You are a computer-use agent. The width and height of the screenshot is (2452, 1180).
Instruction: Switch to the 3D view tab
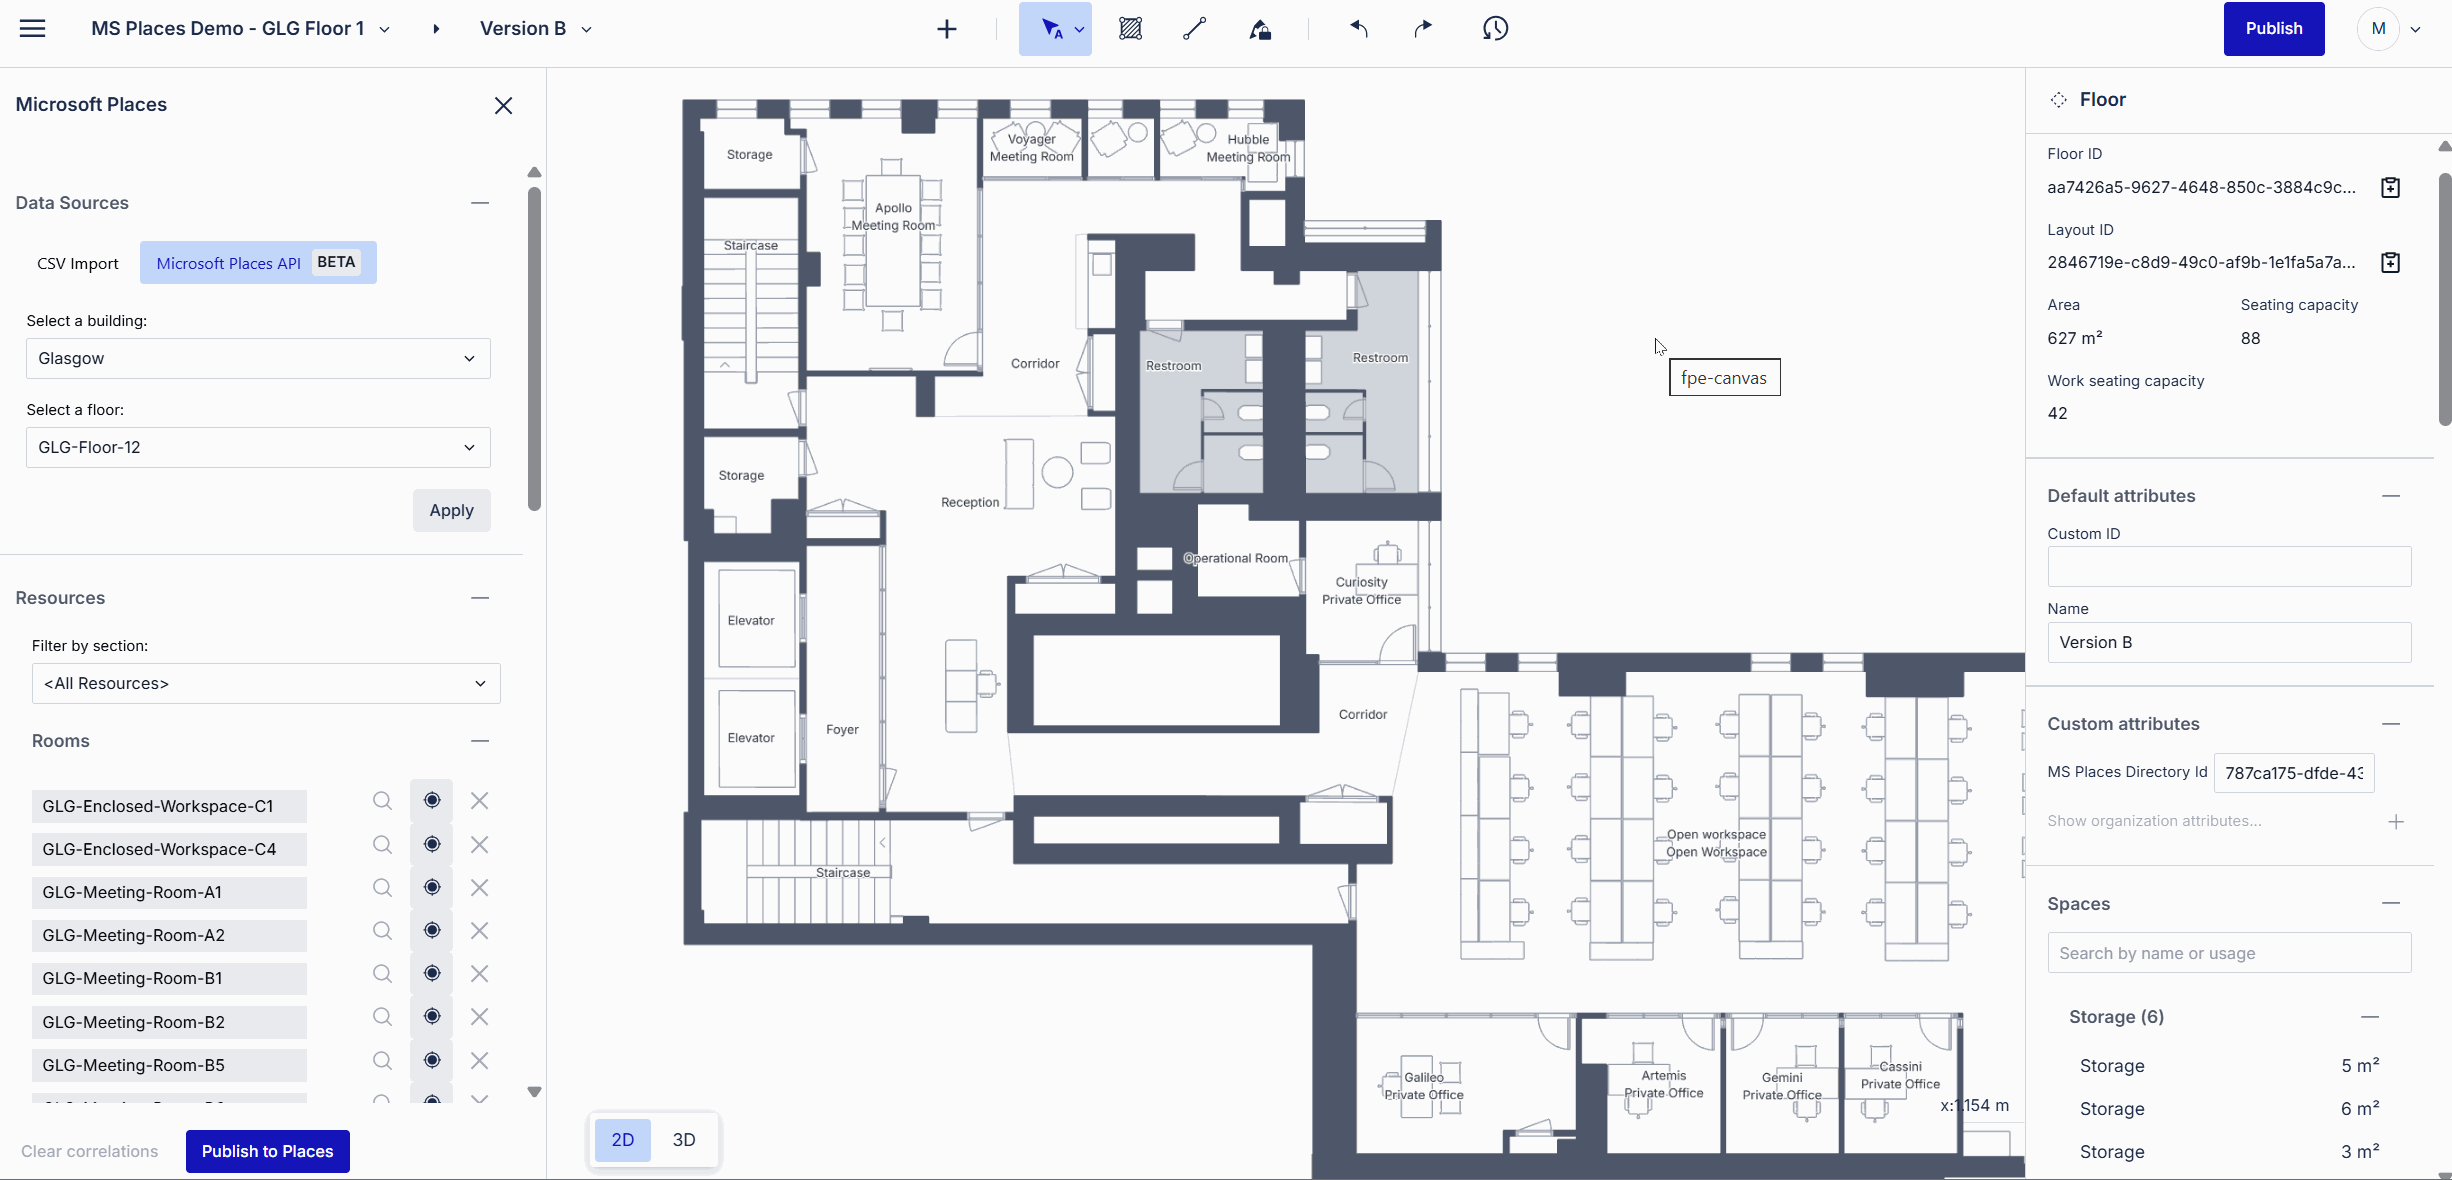point(684,1140)
